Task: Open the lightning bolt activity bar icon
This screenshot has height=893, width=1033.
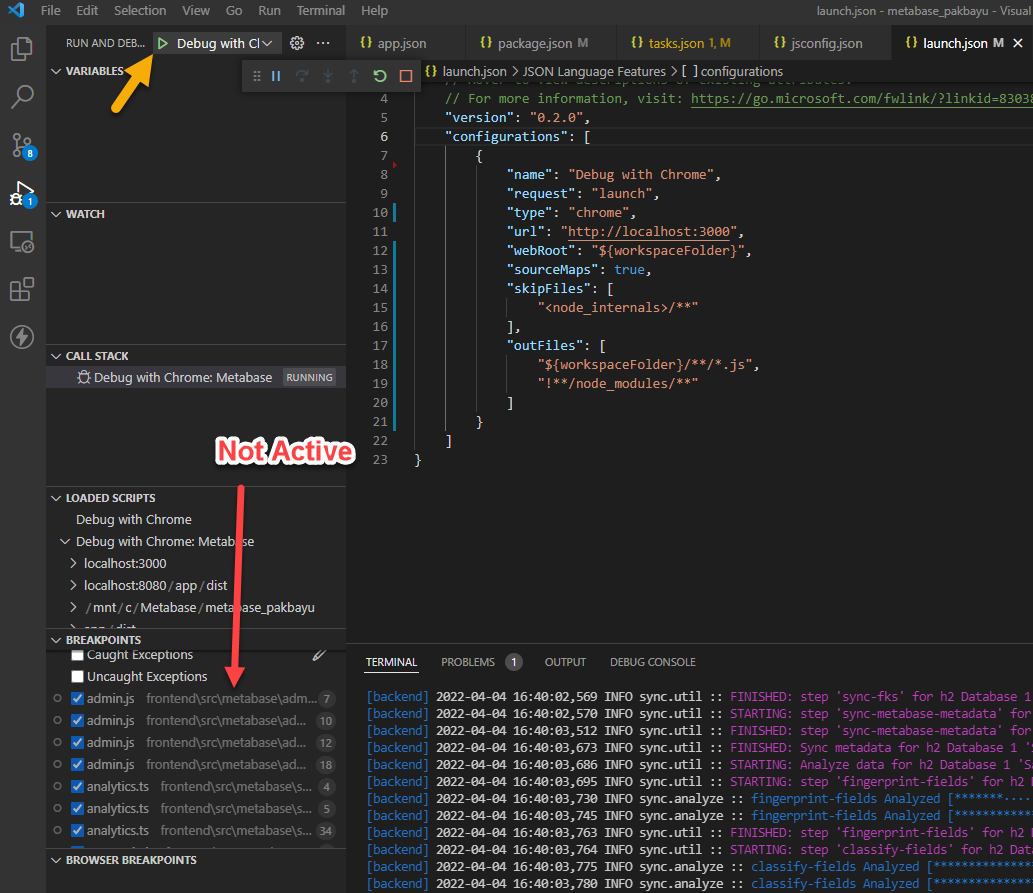Action: click(x=22, y=337)
